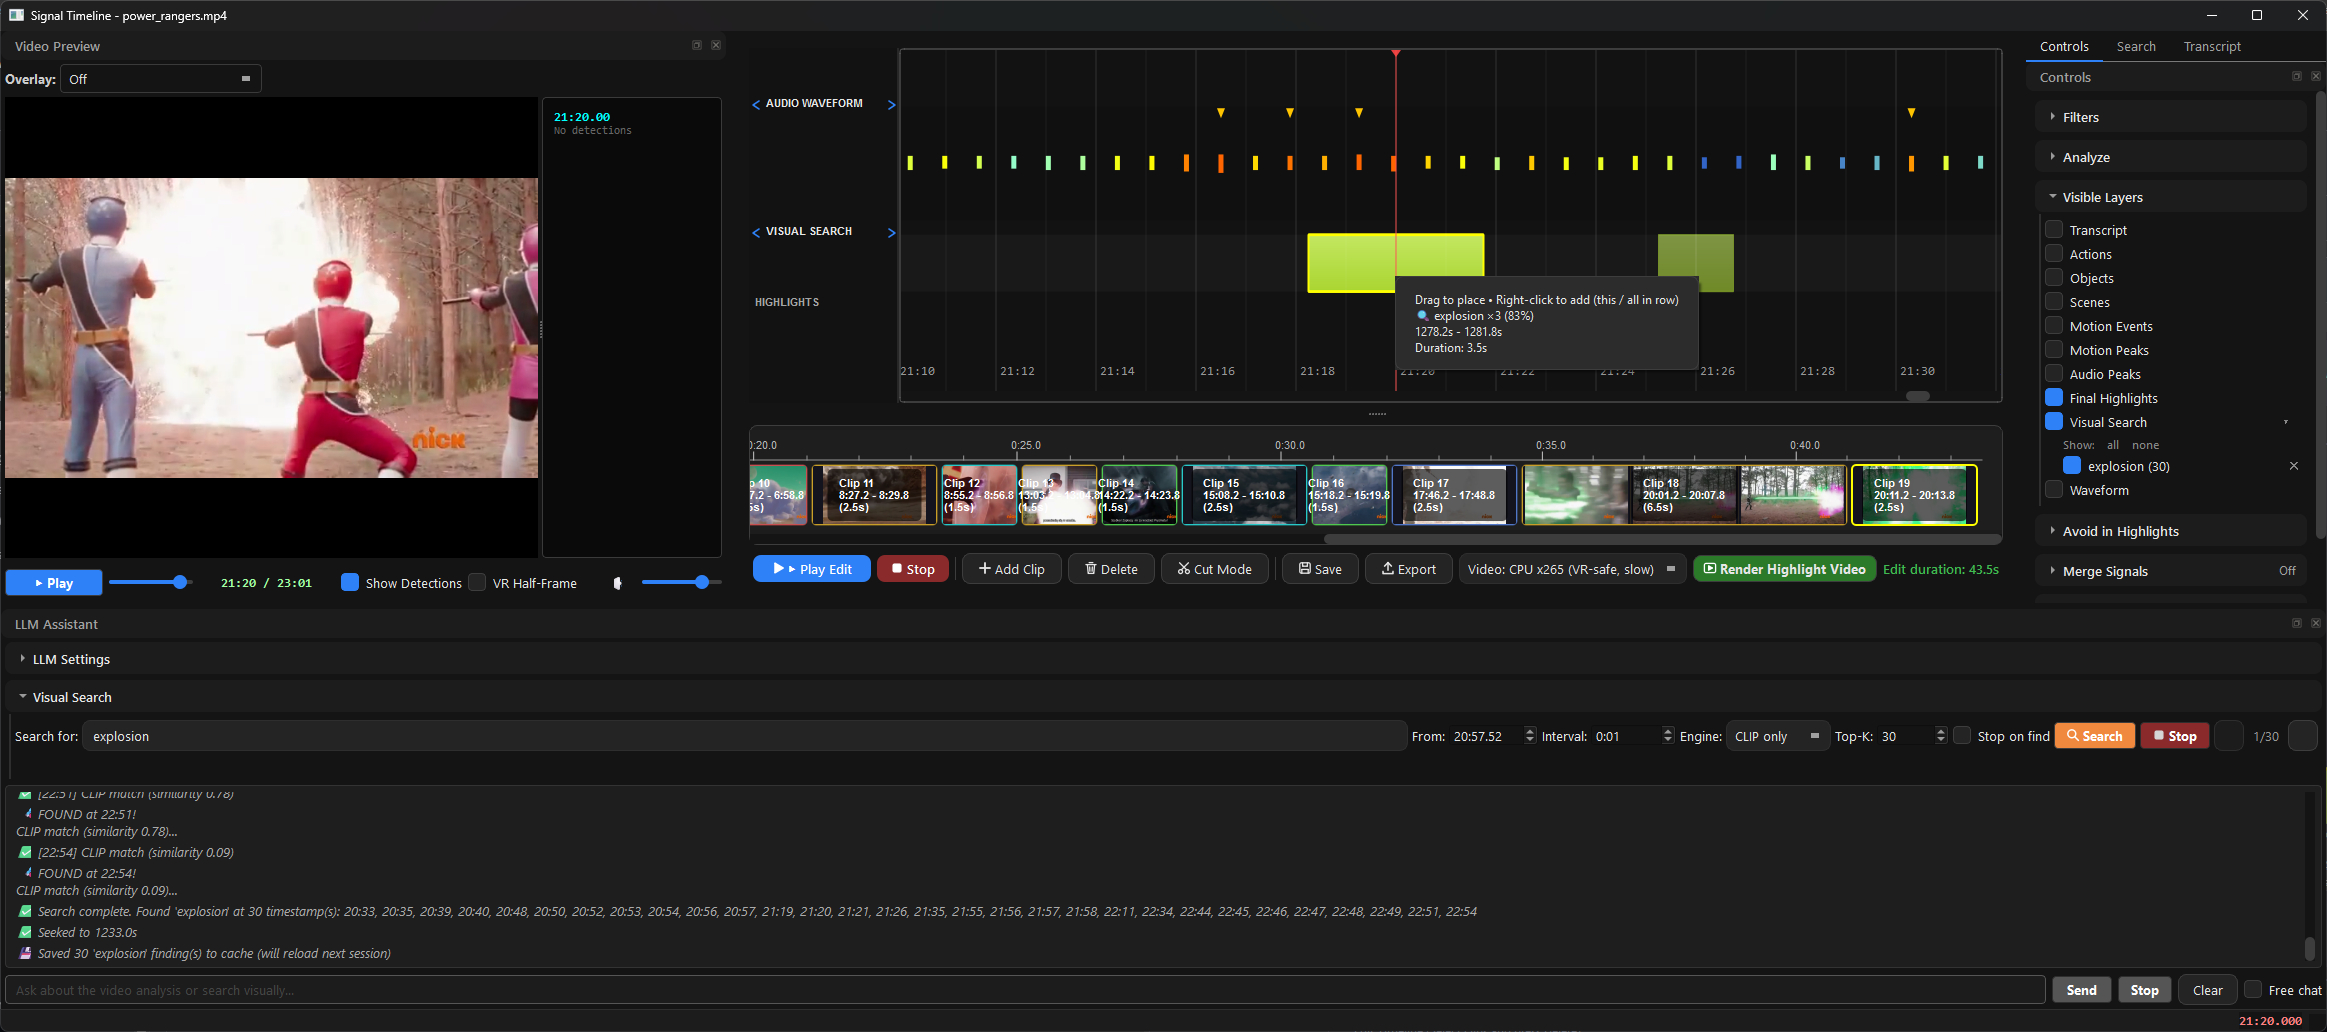The height and width of the screenshot is (1032, 2327).
Task: Click the right arrow beside VISUAL SEARCH
Action: click(x=892, y=232)
